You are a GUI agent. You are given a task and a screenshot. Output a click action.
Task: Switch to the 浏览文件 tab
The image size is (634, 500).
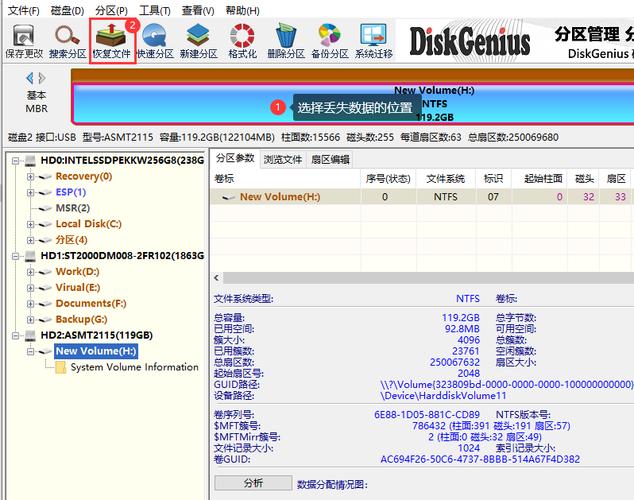click(x=283, y=160)
